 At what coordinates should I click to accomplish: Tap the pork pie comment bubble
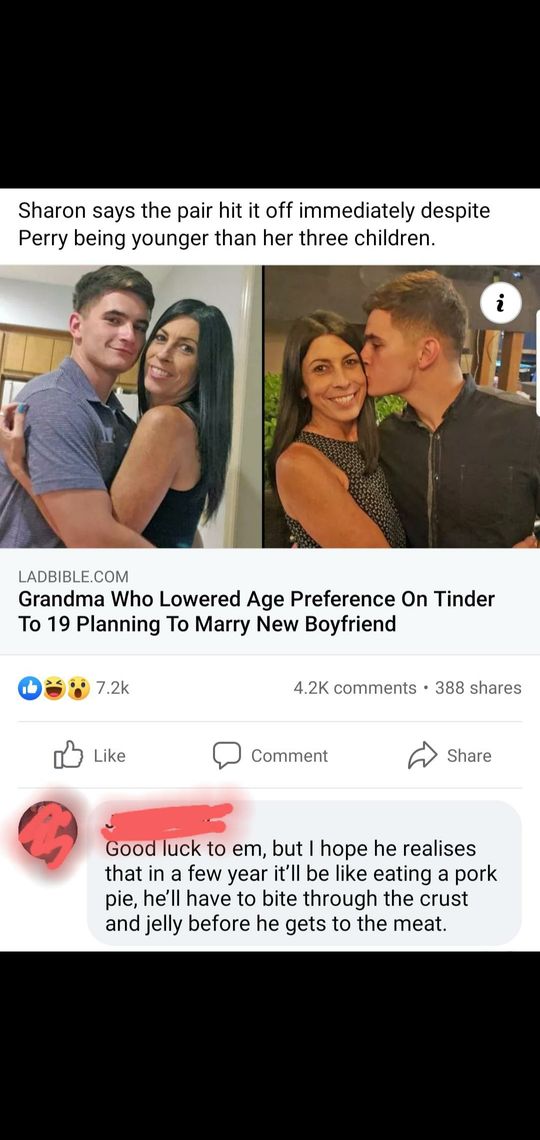click(304, 872)
